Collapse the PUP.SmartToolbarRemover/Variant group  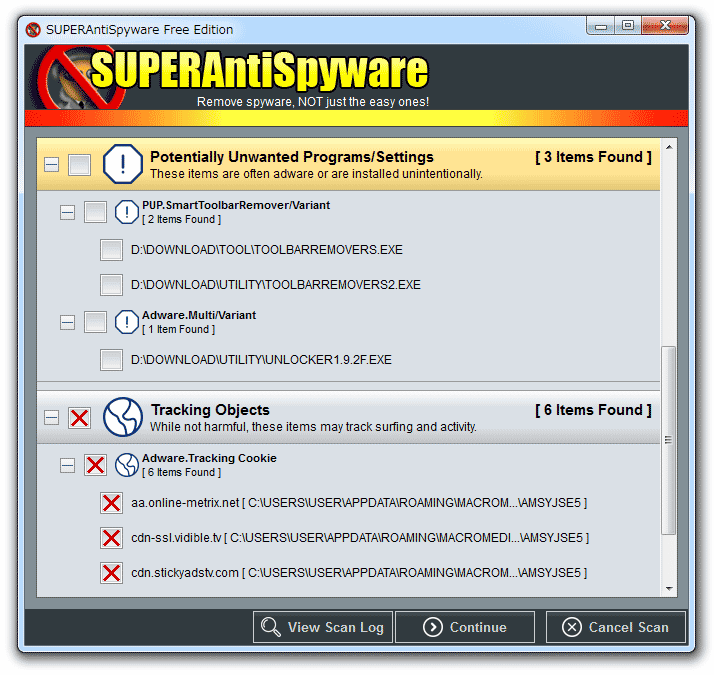67,212
